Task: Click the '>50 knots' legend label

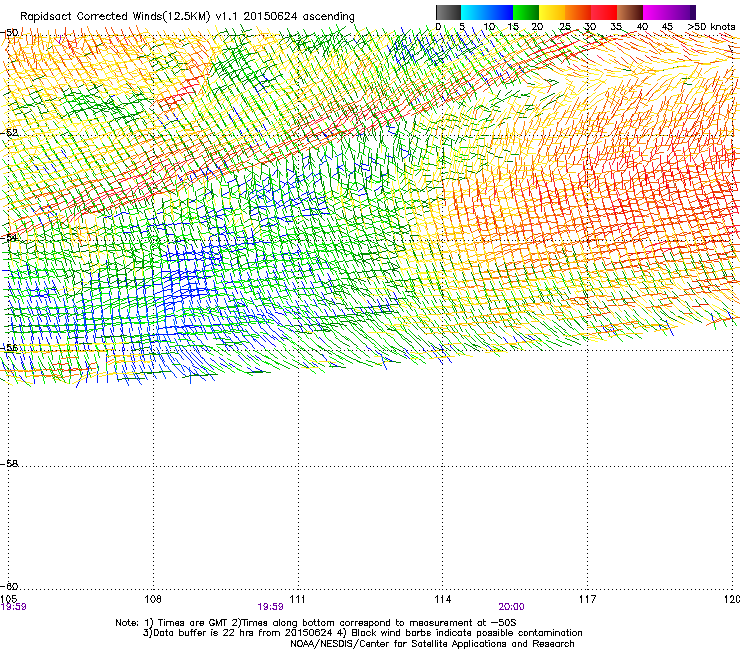Action: tap(711, 27)
